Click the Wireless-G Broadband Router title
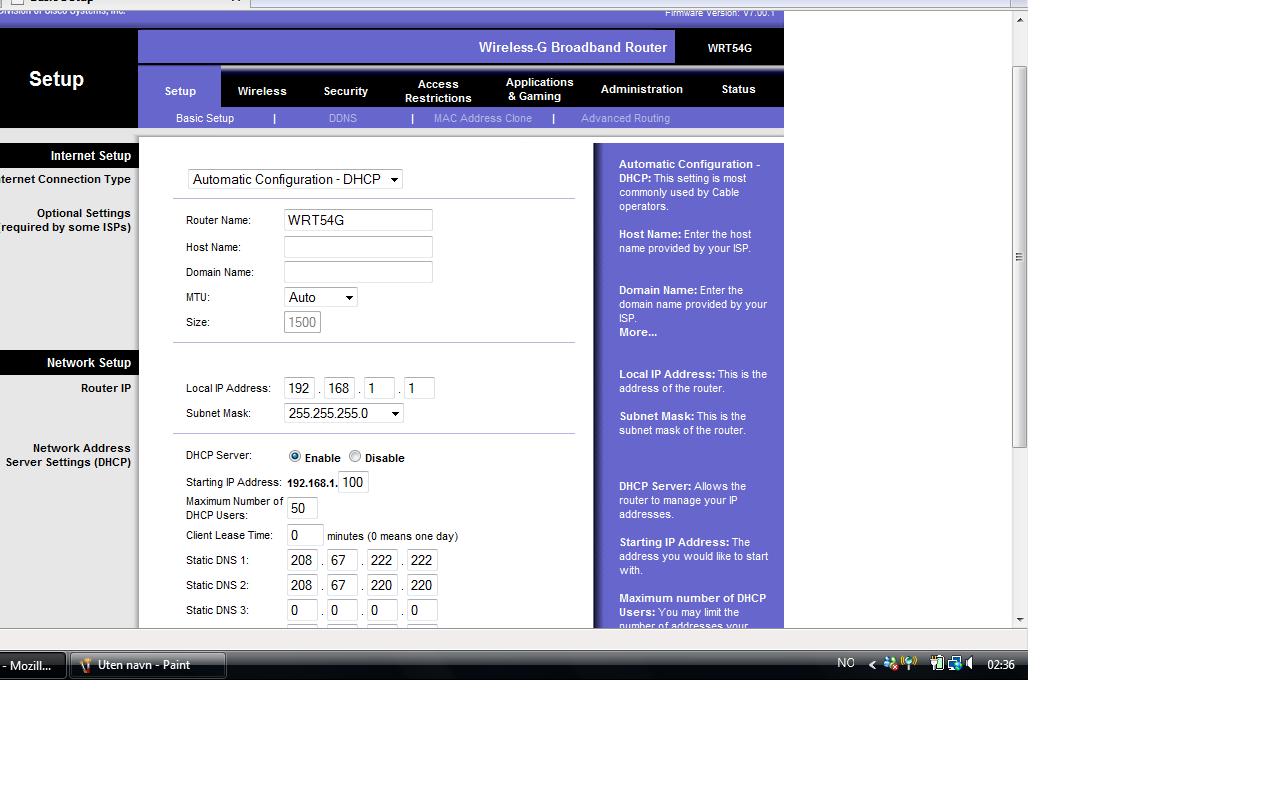Screen dimensions: 1280x800 pos(572,47)
